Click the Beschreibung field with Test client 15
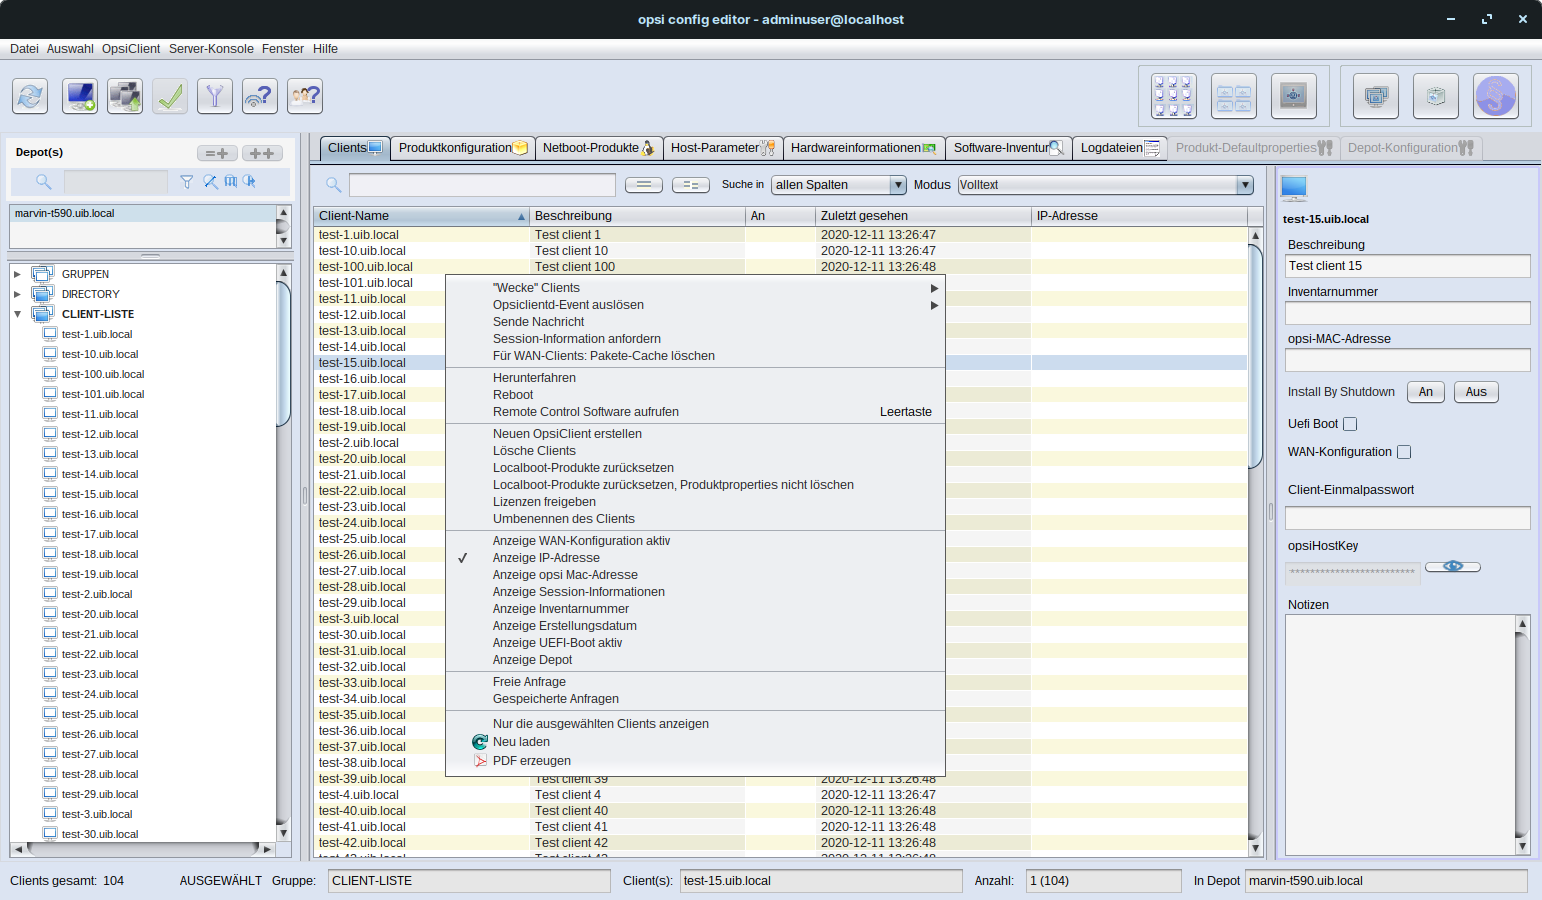 tap(1408, 266)
